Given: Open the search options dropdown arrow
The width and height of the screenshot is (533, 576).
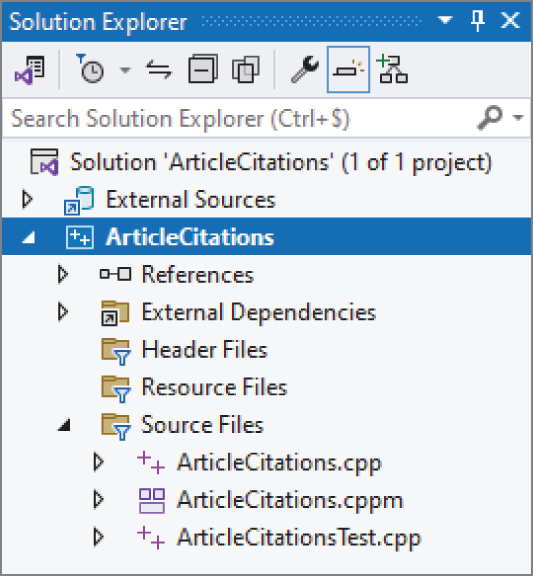Looking at the screenshot, I should point(518,118).
